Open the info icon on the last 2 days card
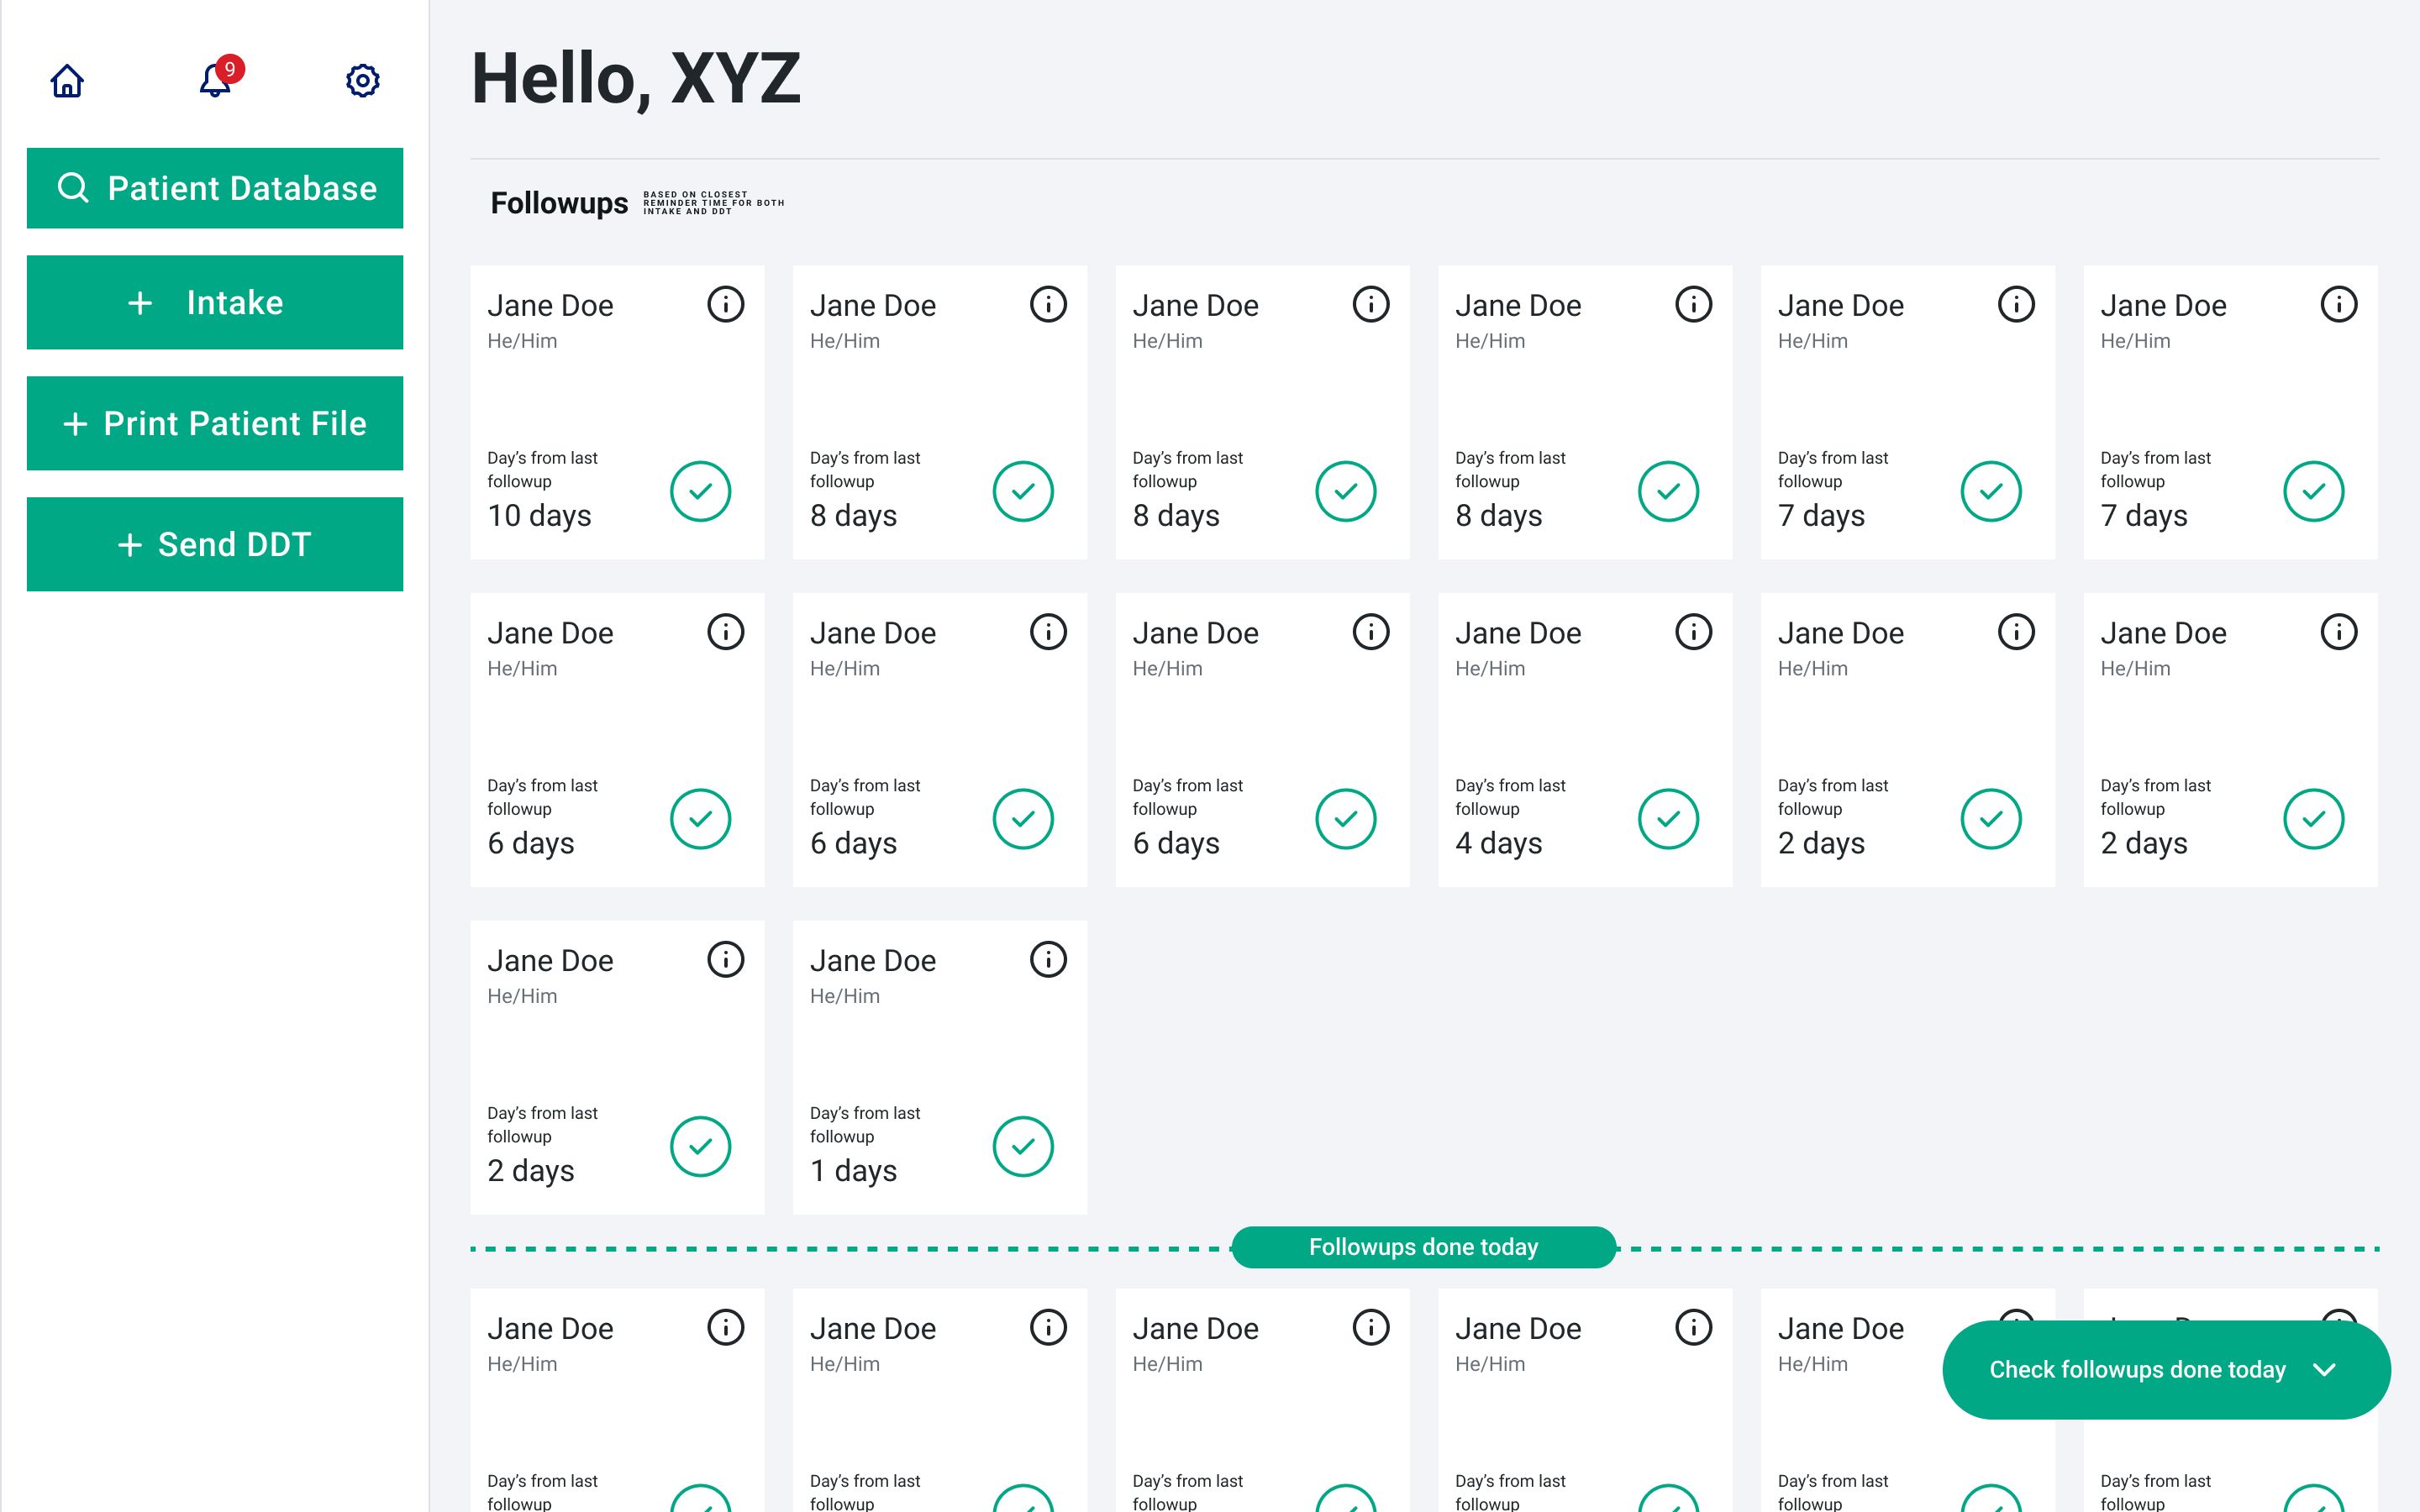 725,959
